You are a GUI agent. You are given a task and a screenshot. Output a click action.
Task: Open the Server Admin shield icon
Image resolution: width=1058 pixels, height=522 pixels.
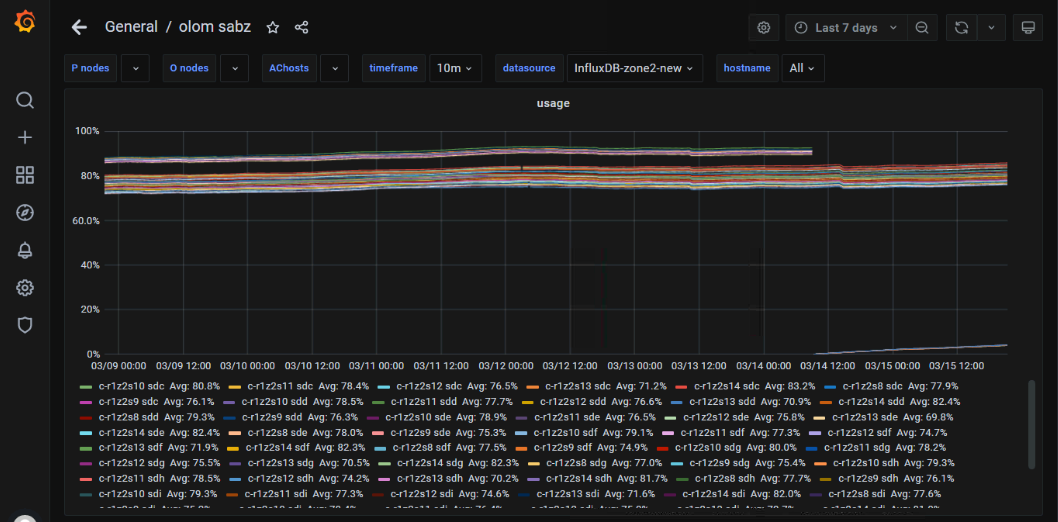[25, 325]
